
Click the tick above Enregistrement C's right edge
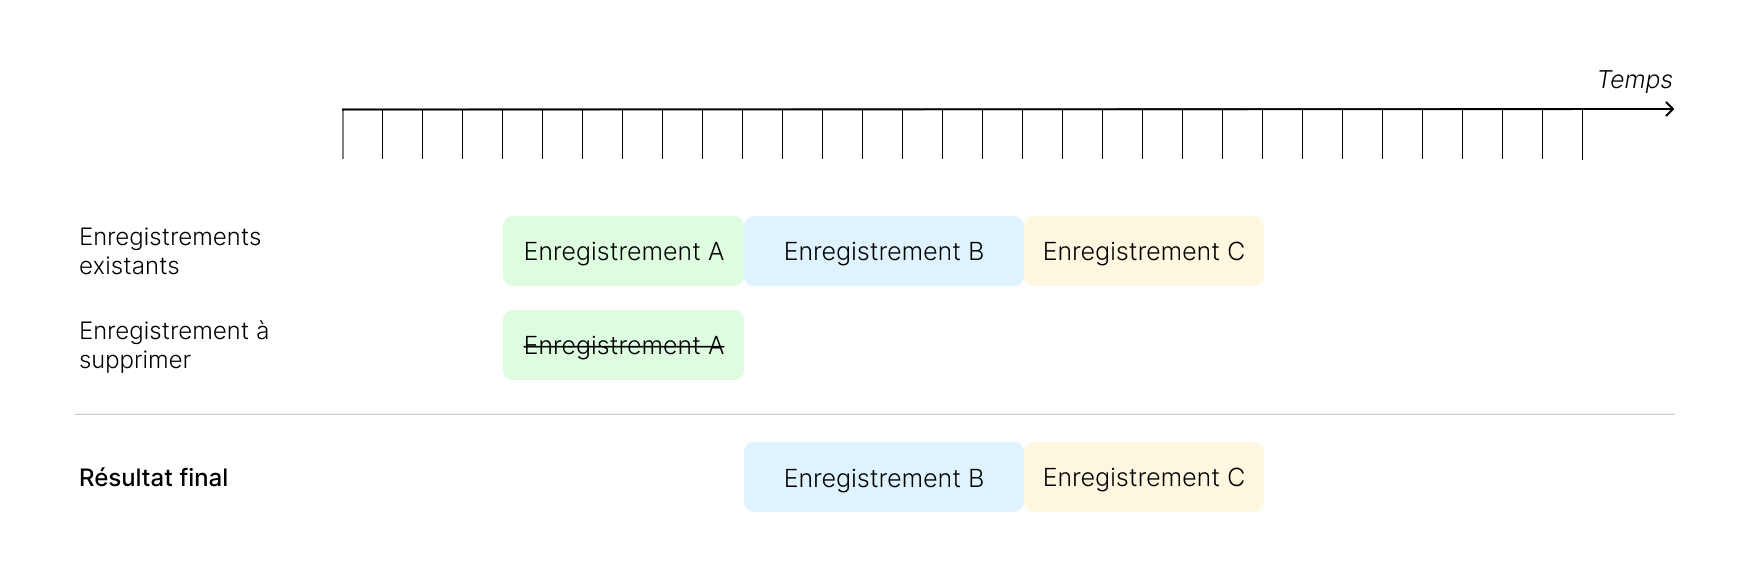click(1263, 135)
